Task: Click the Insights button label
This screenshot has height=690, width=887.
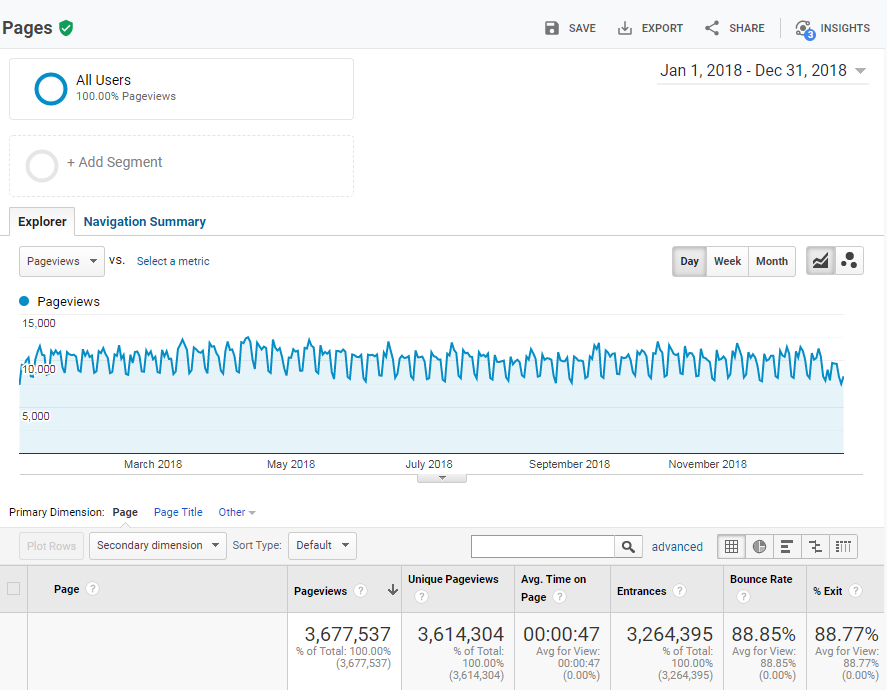Action: pos(845,28)
